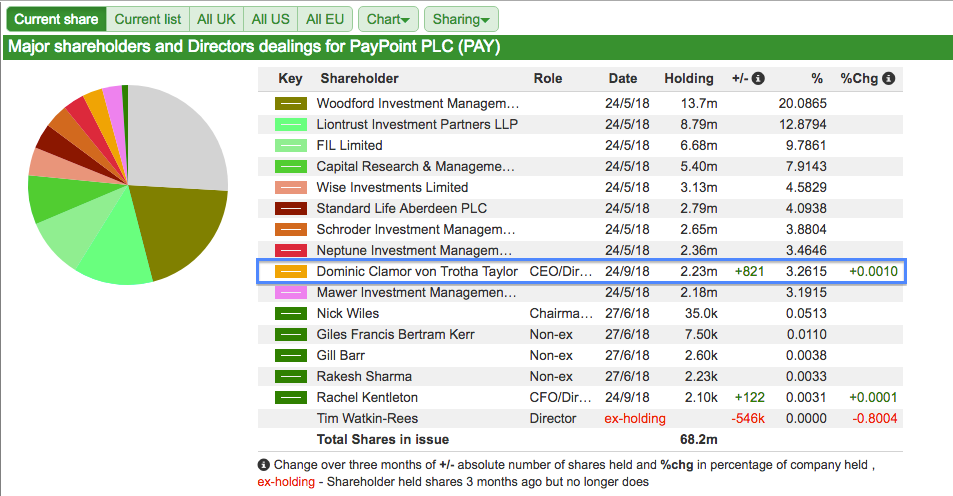Select Mawer Investment Managemen… name
This screenshot has height=496, width=953.
coord(416,292)
